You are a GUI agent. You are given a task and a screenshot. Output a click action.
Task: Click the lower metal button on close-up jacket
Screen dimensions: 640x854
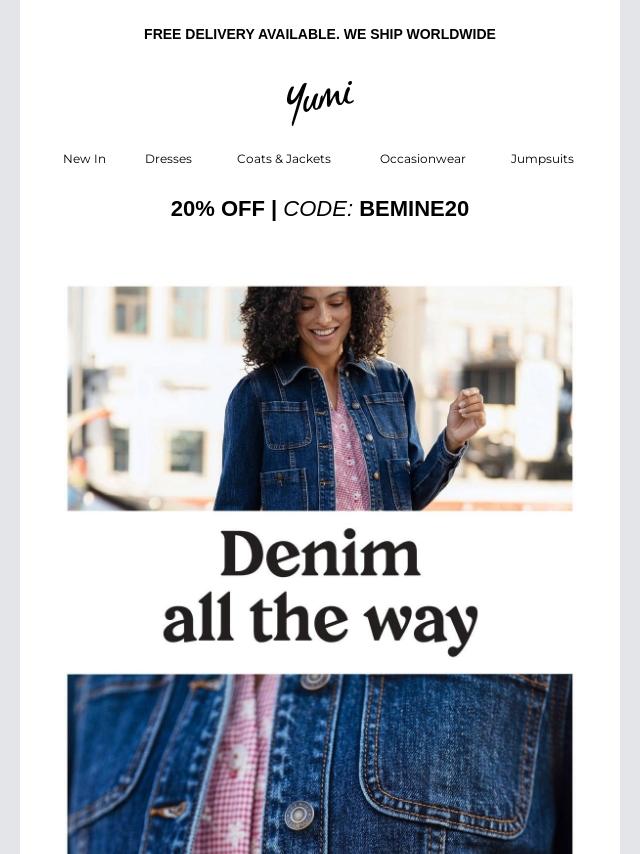click(x=299, y=815)
